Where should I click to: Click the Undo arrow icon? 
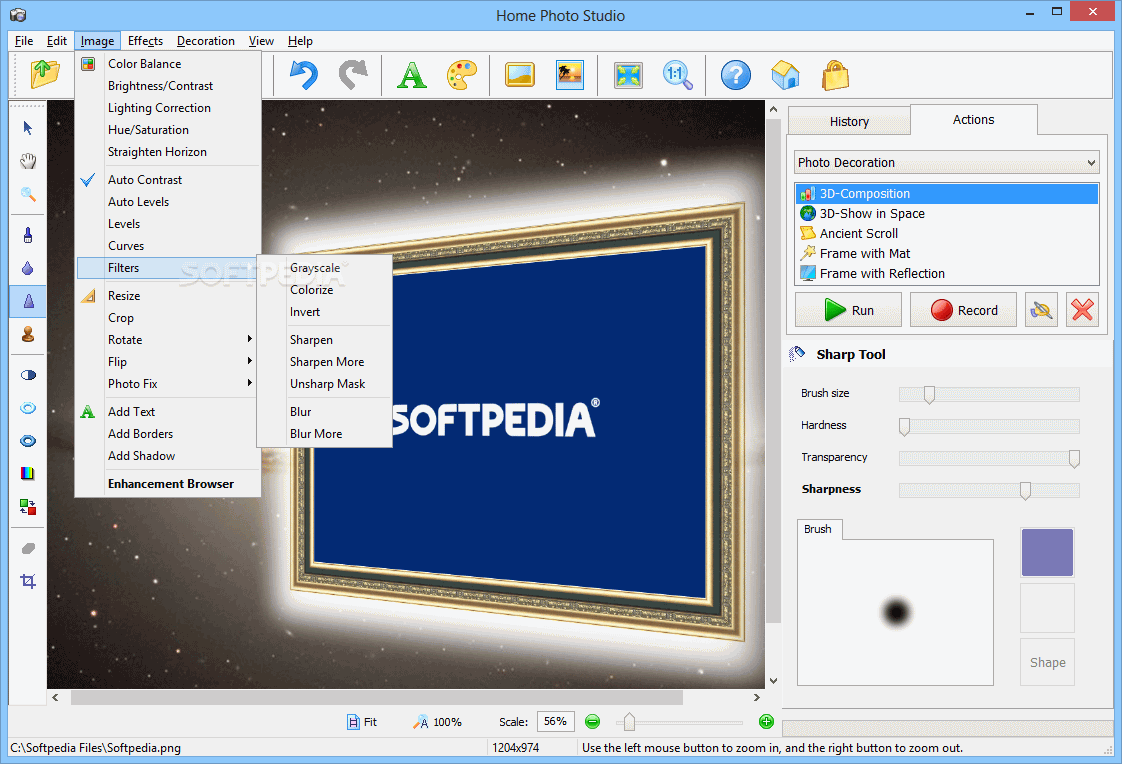303,74
